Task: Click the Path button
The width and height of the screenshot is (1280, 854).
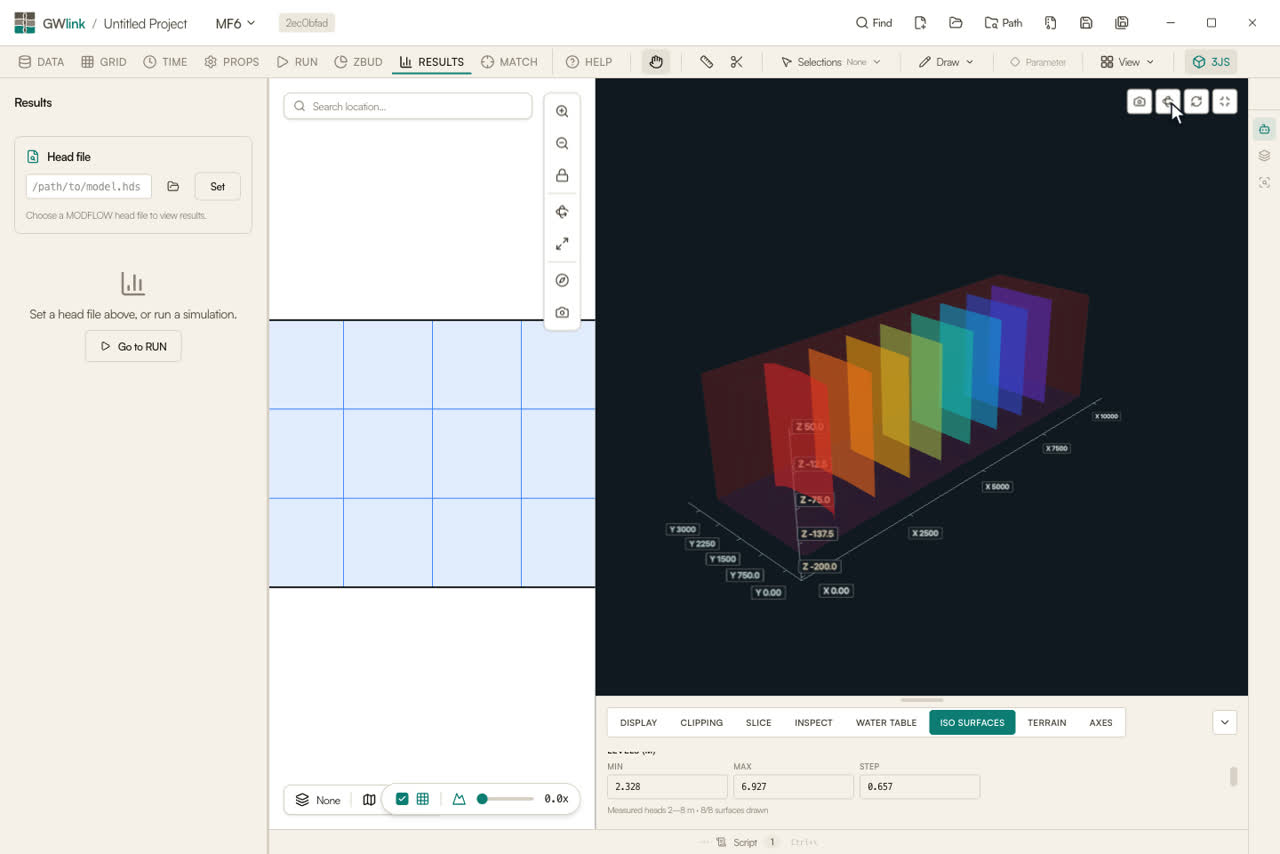Action: 1004,23
